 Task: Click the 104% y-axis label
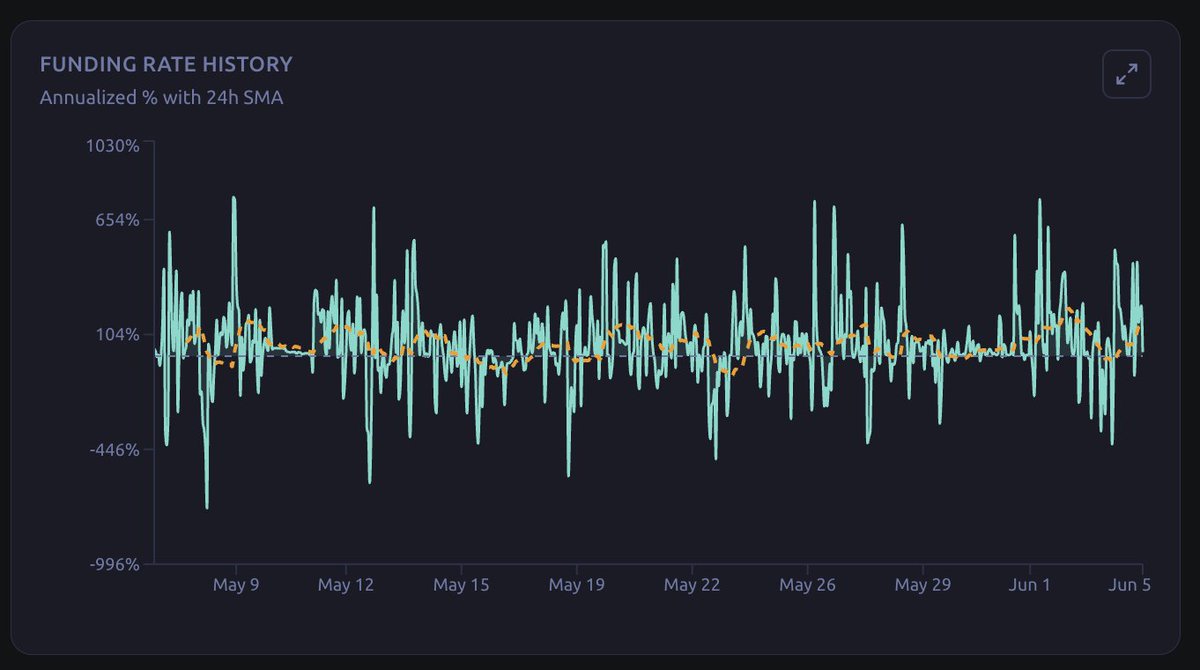pos(117,335)
